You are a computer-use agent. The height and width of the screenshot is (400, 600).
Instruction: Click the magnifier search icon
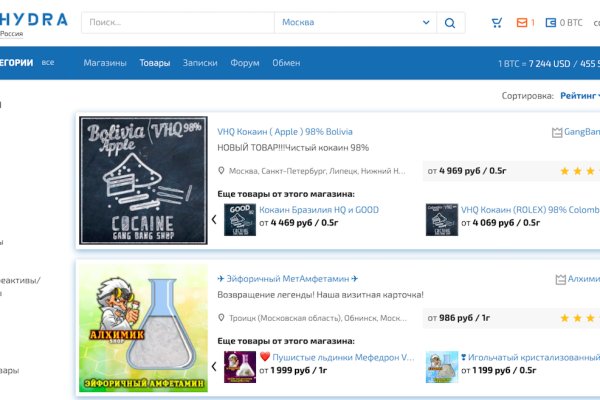coord(451,22)
